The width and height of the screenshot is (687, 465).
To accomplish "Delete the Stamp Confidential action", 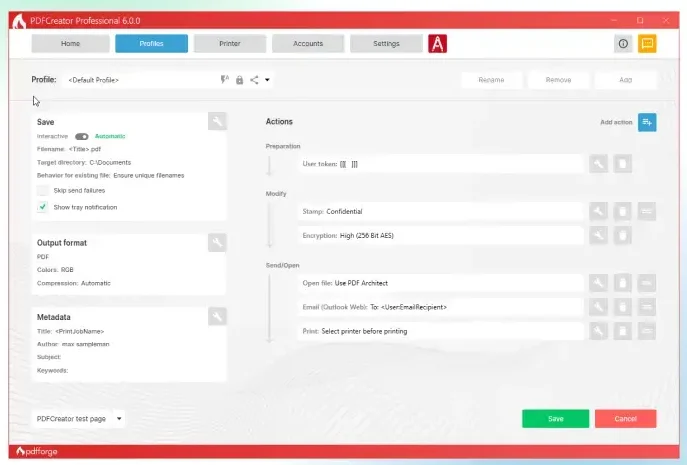I will coord(622,211).
